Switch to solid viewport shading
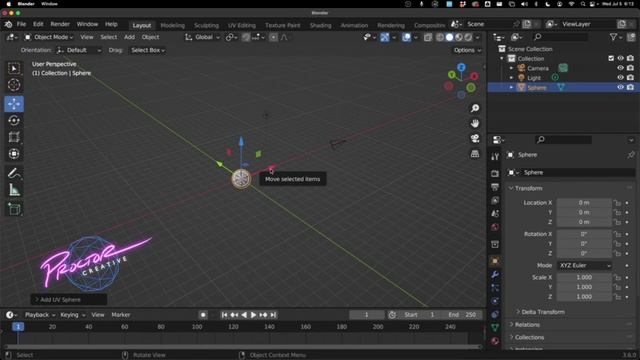This screenshot has height=360, width=640. (x=449, y=37)
